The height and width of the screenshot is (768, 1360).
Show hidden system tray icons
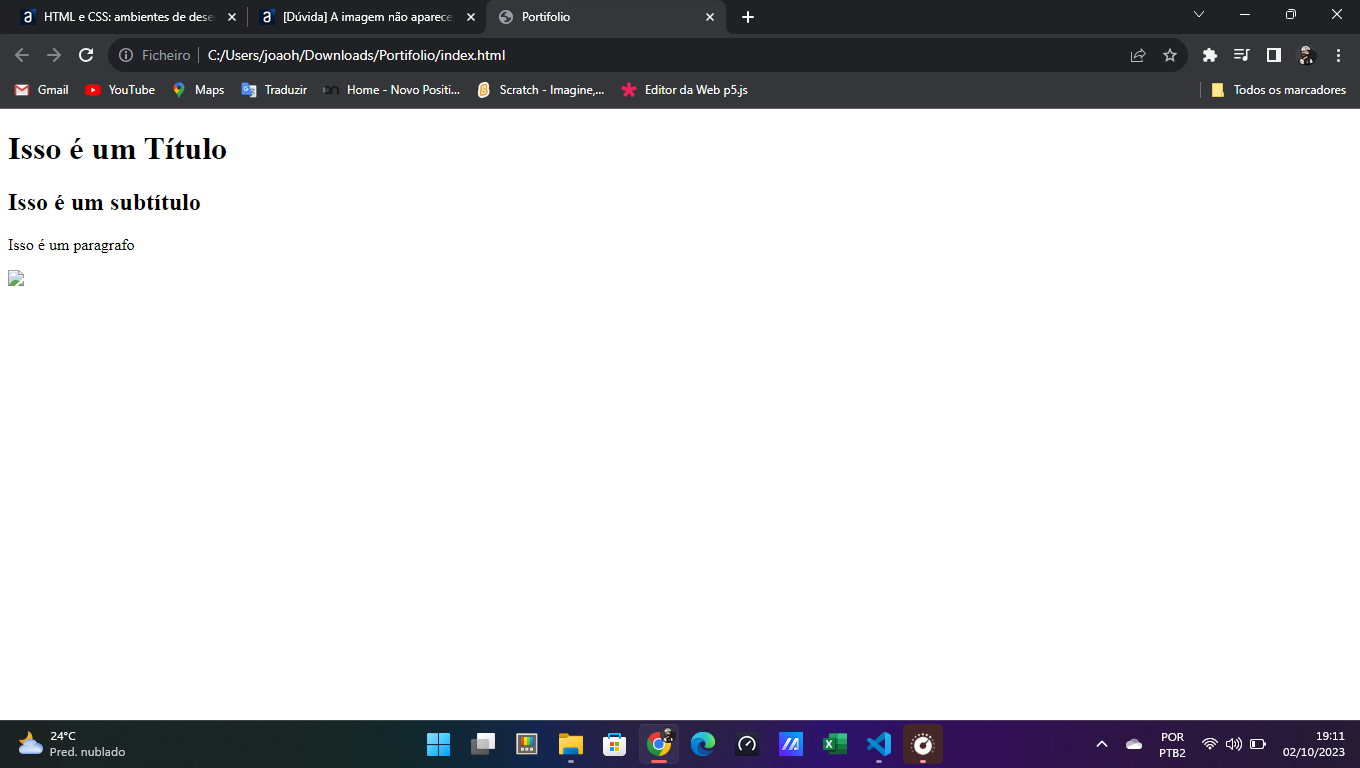[x=1102, y=744]
